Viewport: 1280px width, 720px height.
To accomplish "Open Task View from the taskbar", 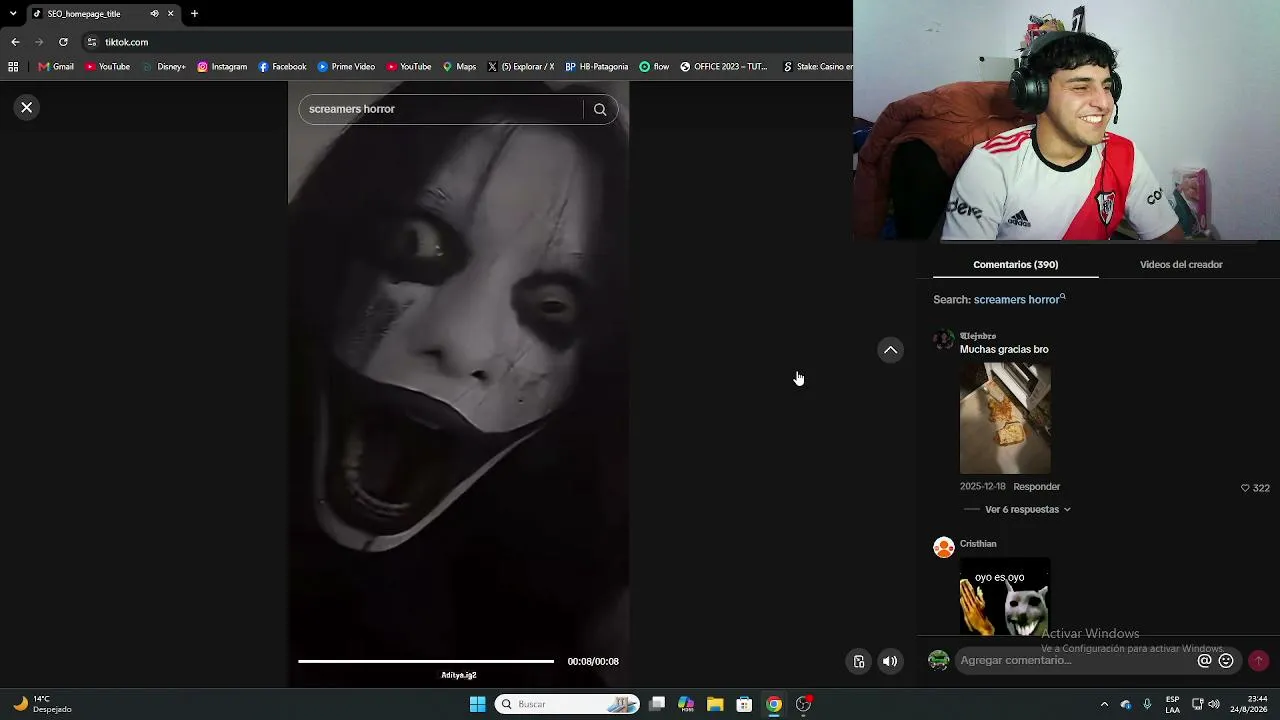I will point(657,704).
